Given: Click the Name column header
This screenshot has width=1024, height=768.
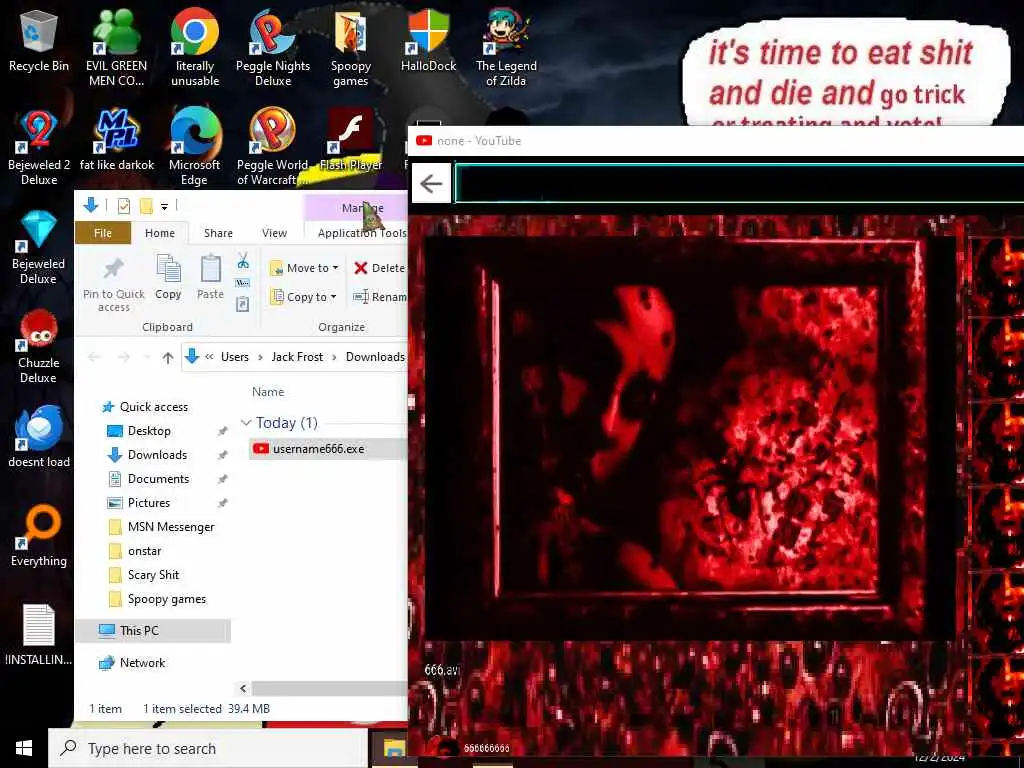Looking at the screenshot, I should point(268,392).
